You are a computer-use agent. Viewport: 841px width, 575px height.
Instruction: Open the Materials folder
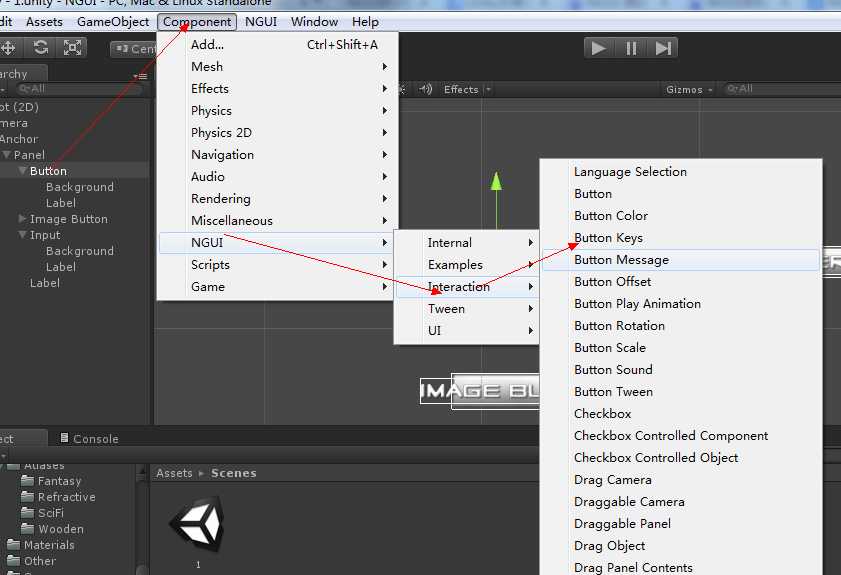point(41,545)
